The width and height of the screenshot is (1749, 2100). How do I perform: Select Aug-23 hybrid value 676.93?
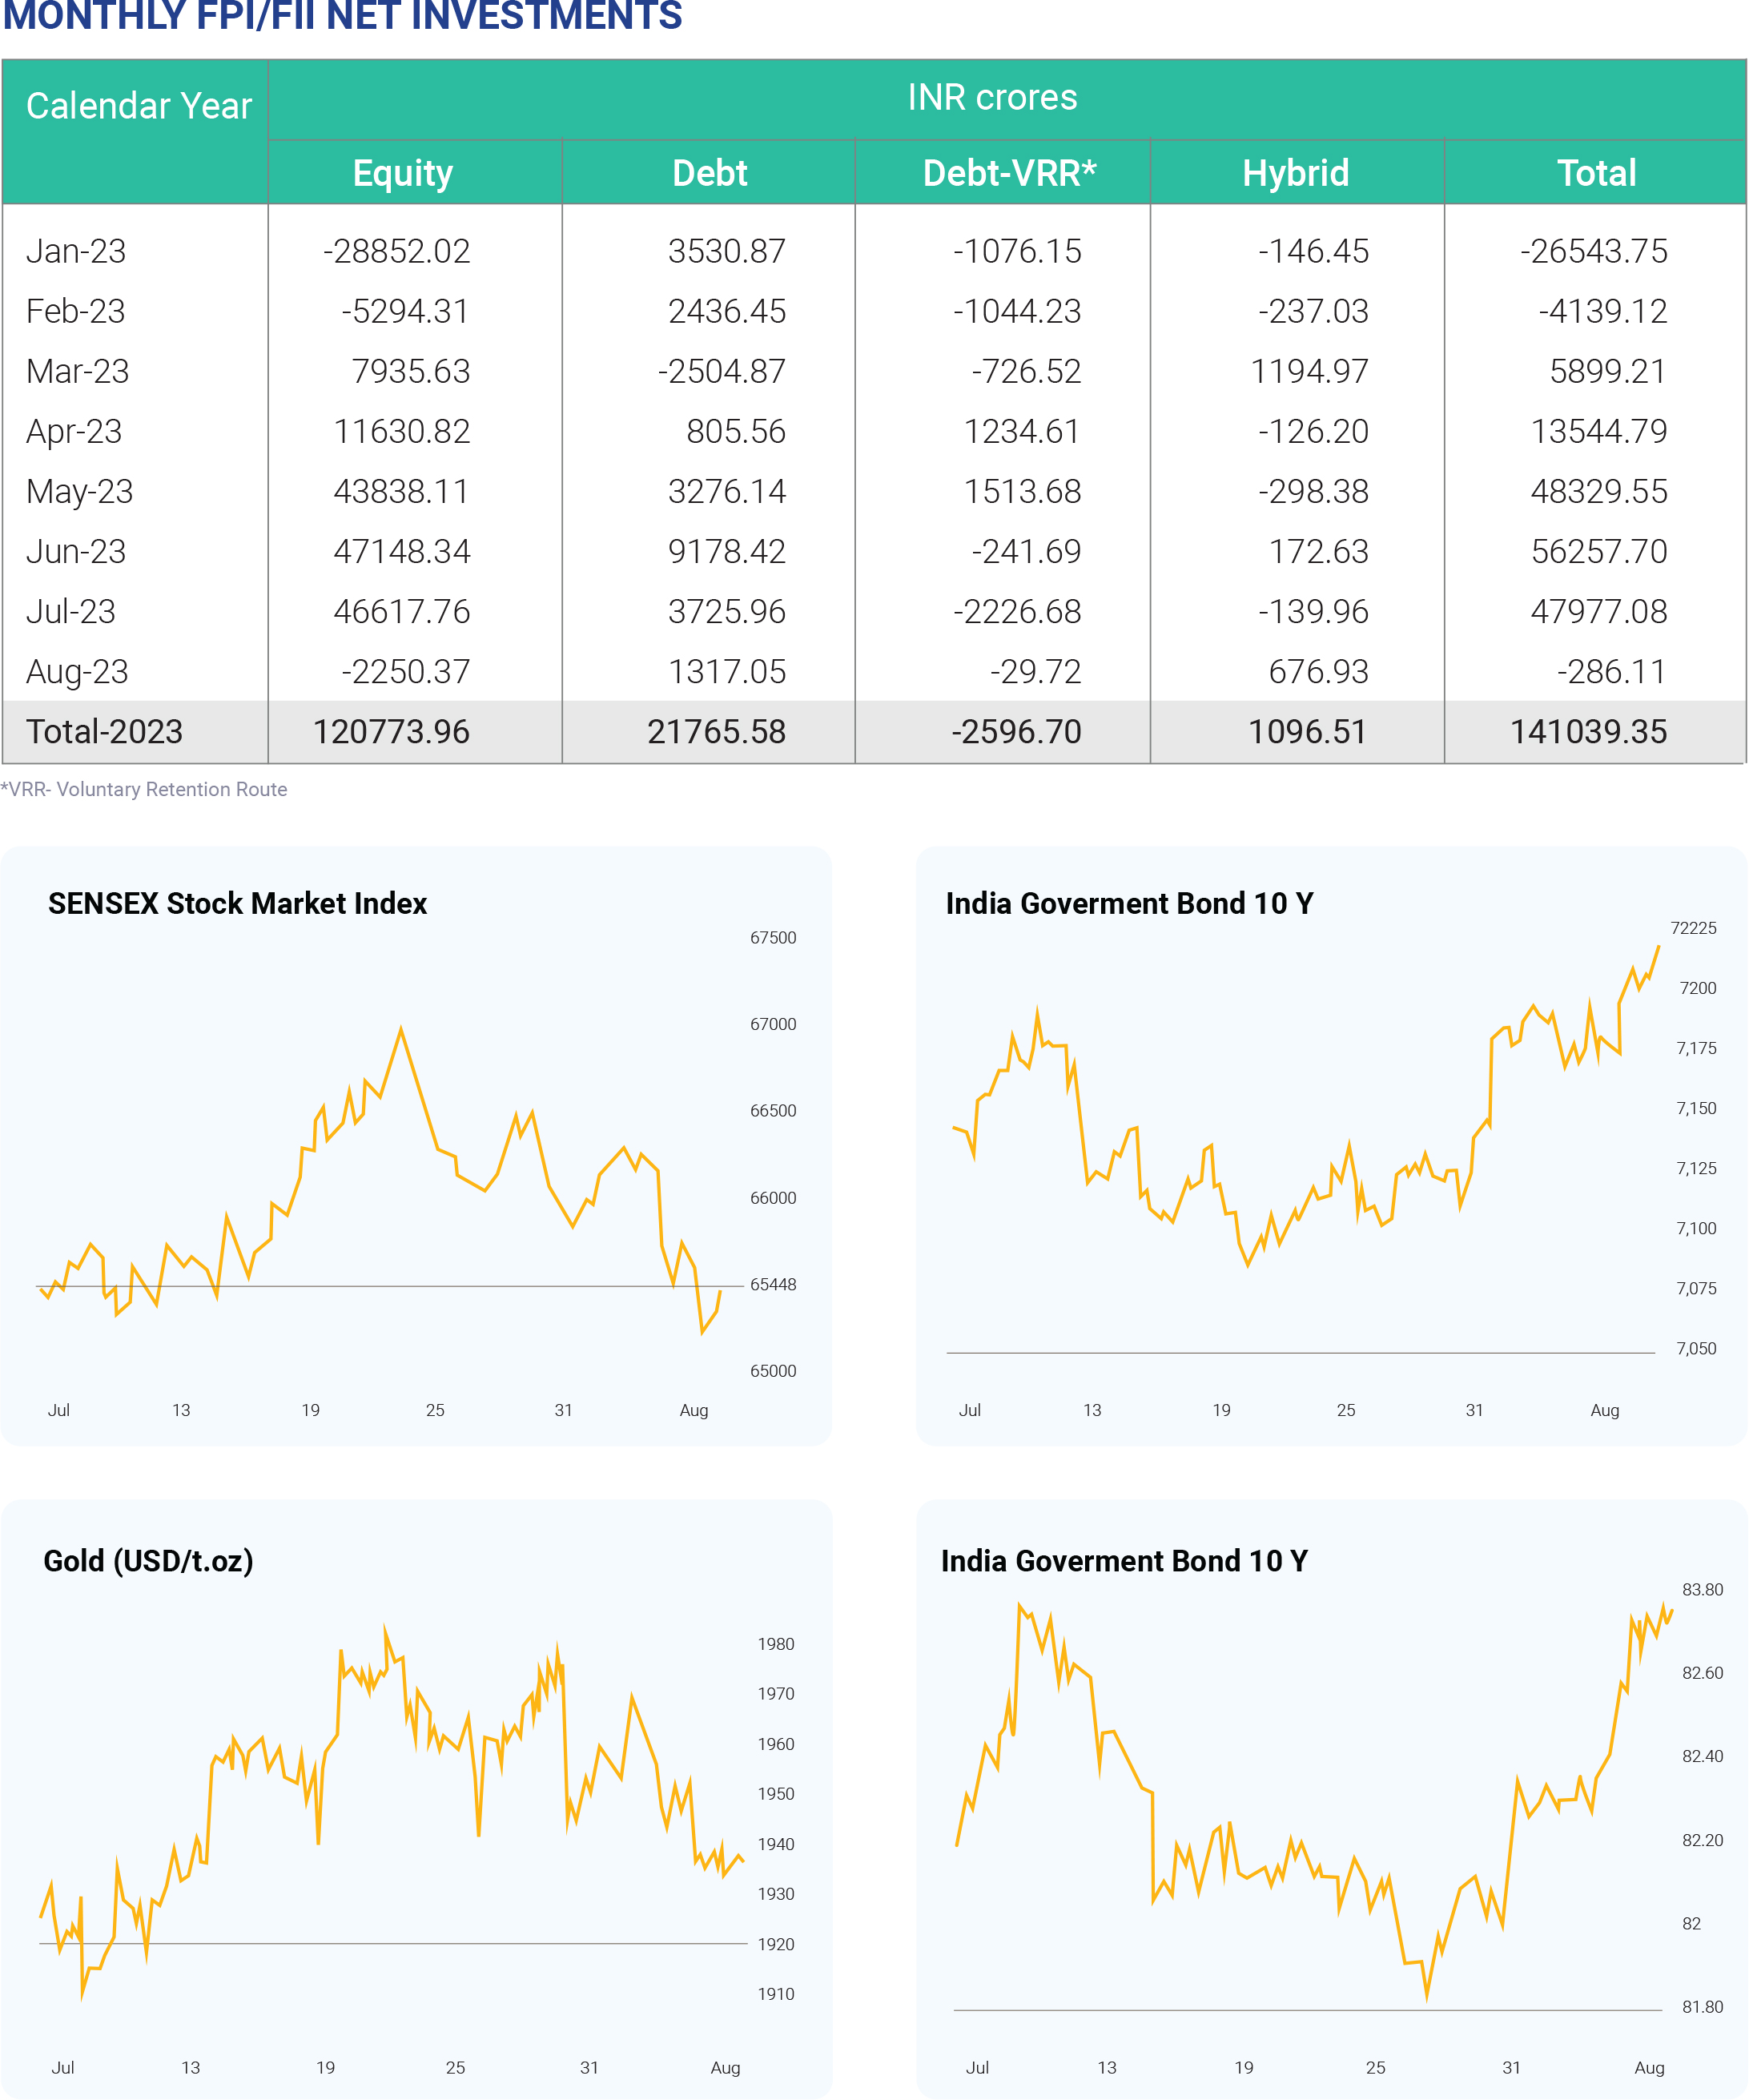(x=1317, y=671)
